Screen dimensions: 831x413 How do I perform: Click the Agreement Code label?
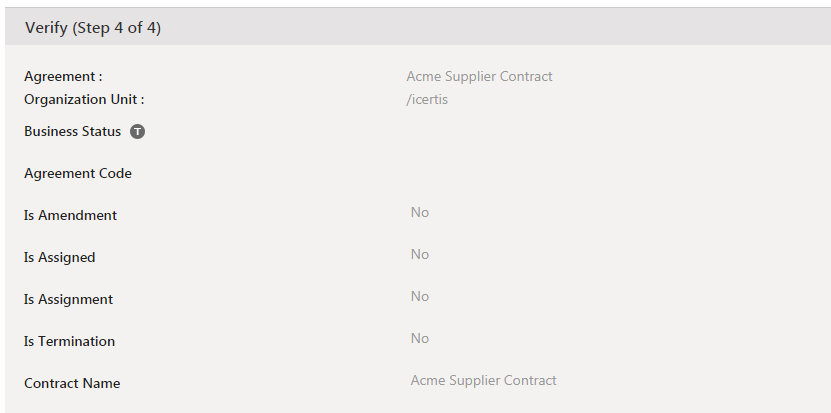coord(78,173)
